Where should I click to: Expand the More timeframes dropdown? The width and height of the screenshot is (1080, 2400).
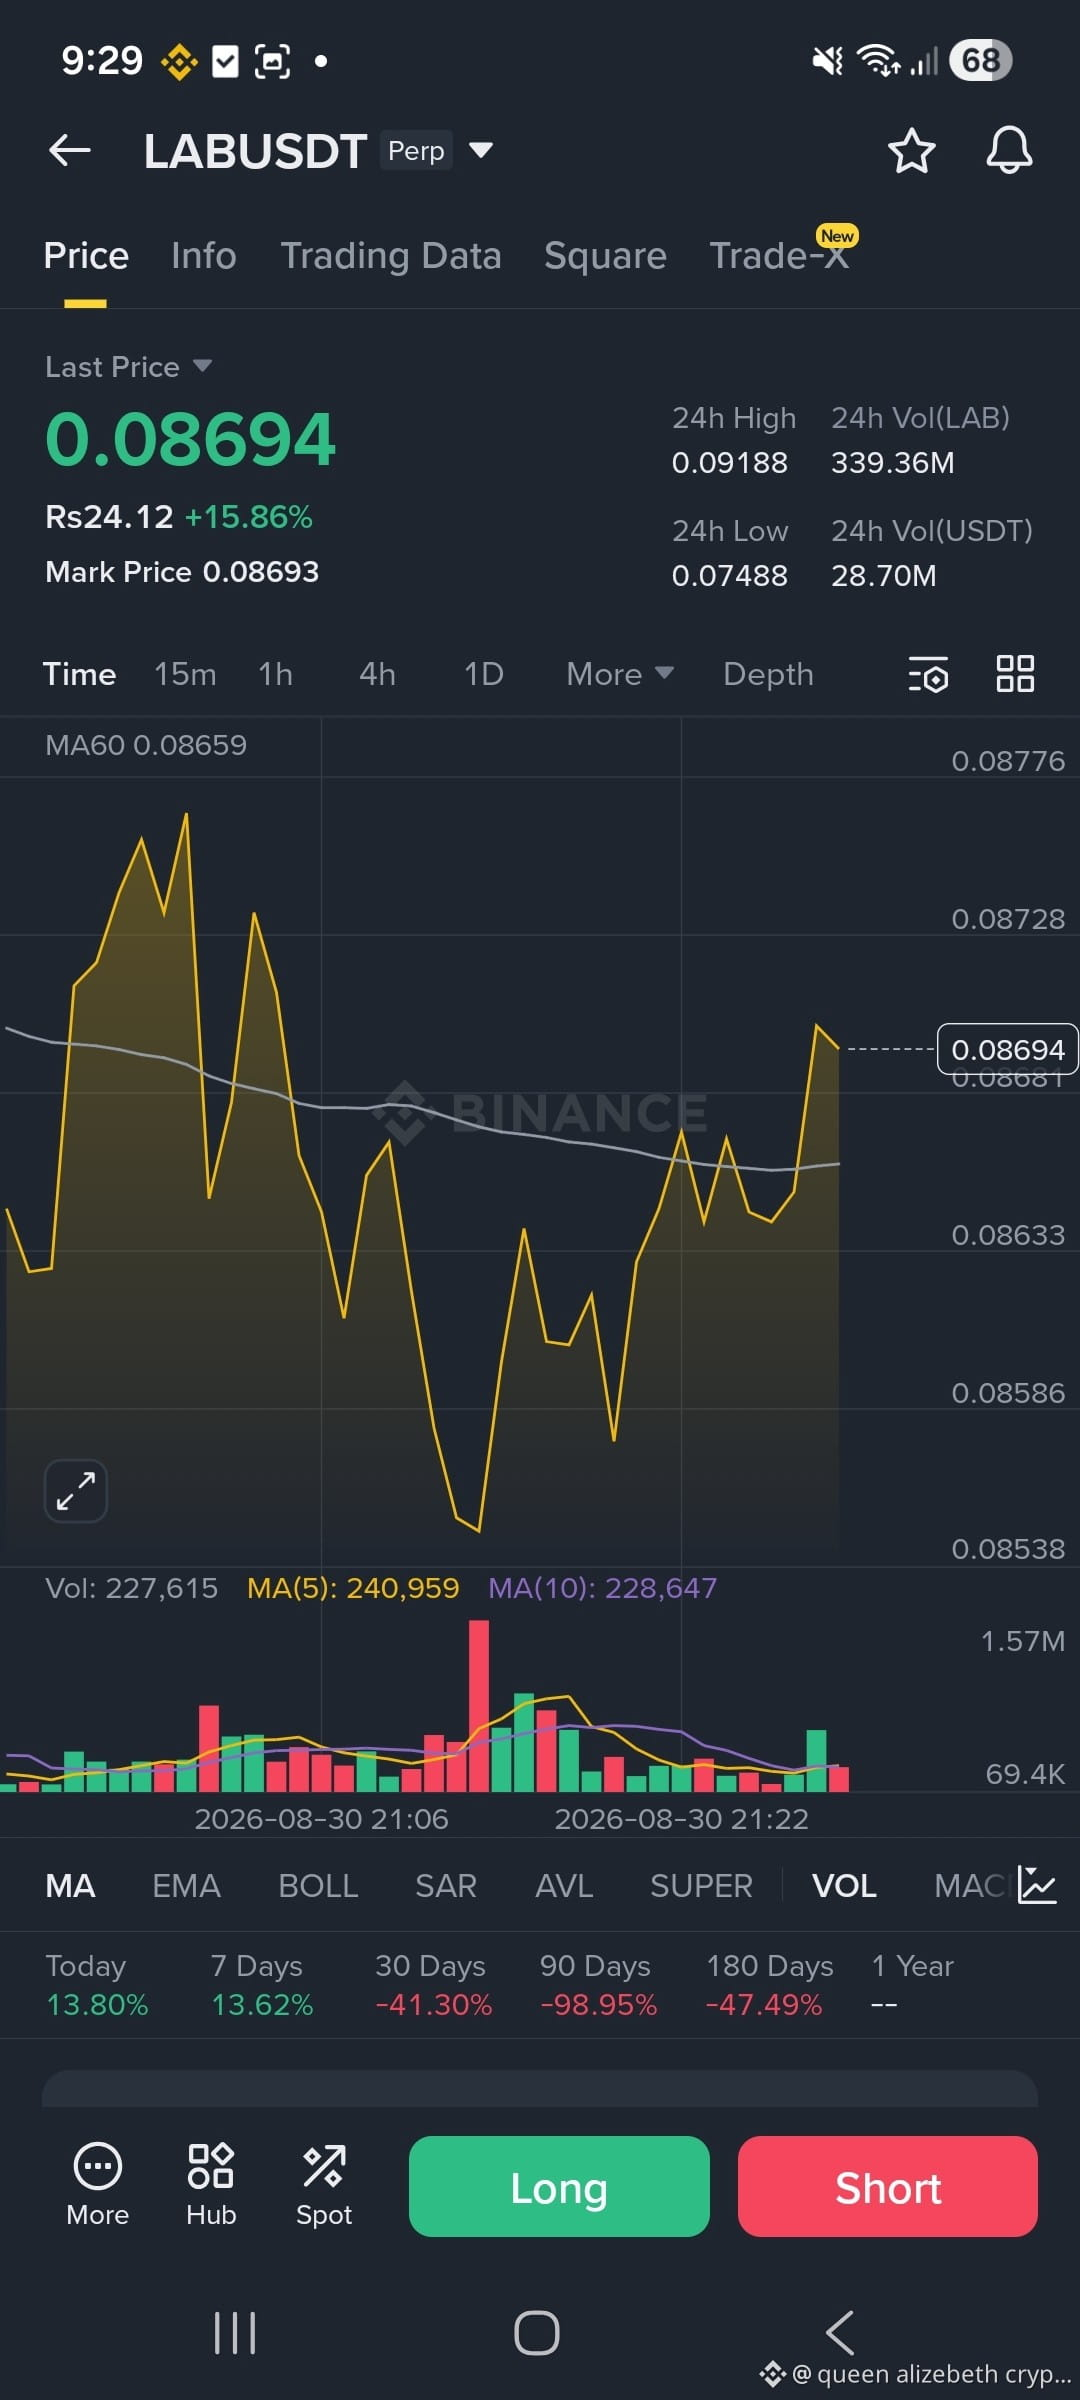pyautogui.click(x=619, y=674)
